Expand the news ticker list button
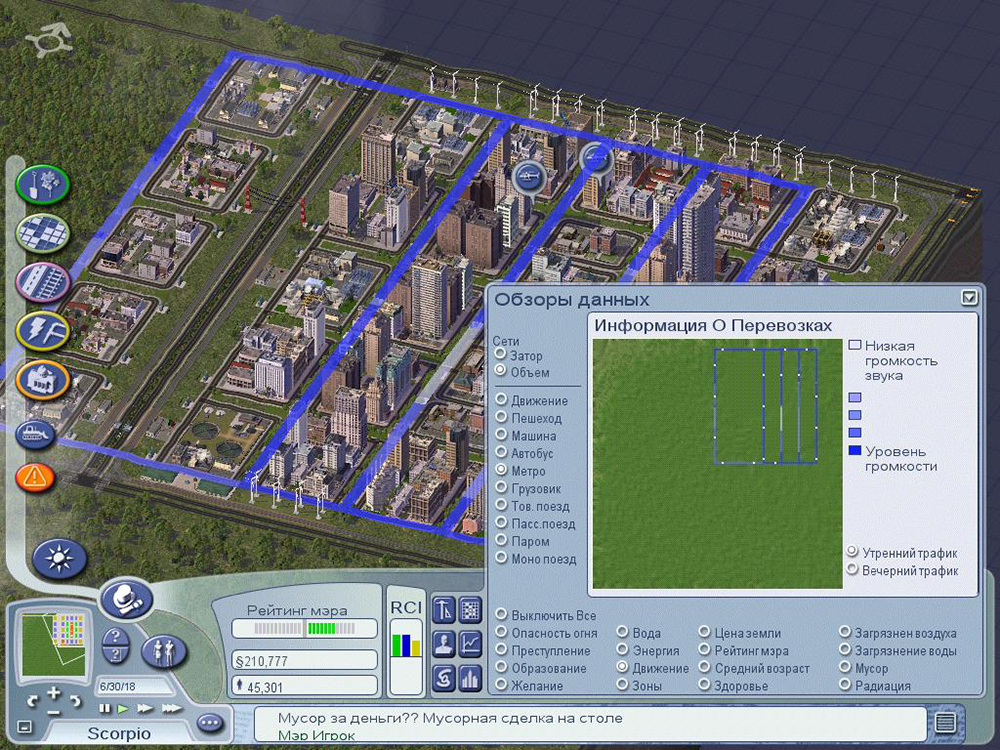 [x=944, y=723]
